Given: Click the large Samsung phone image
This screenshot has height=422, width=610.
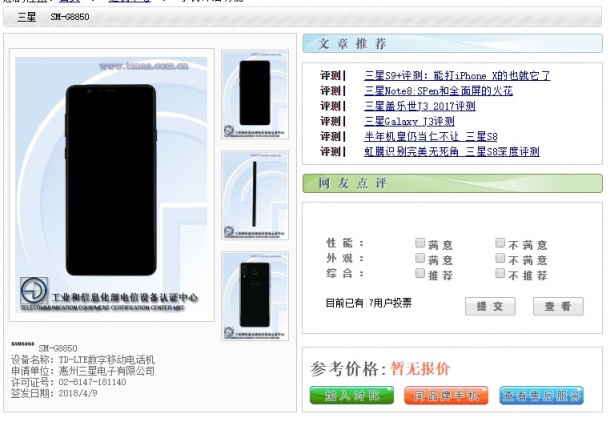Looking at the screenshot, I should click(113, 185).
